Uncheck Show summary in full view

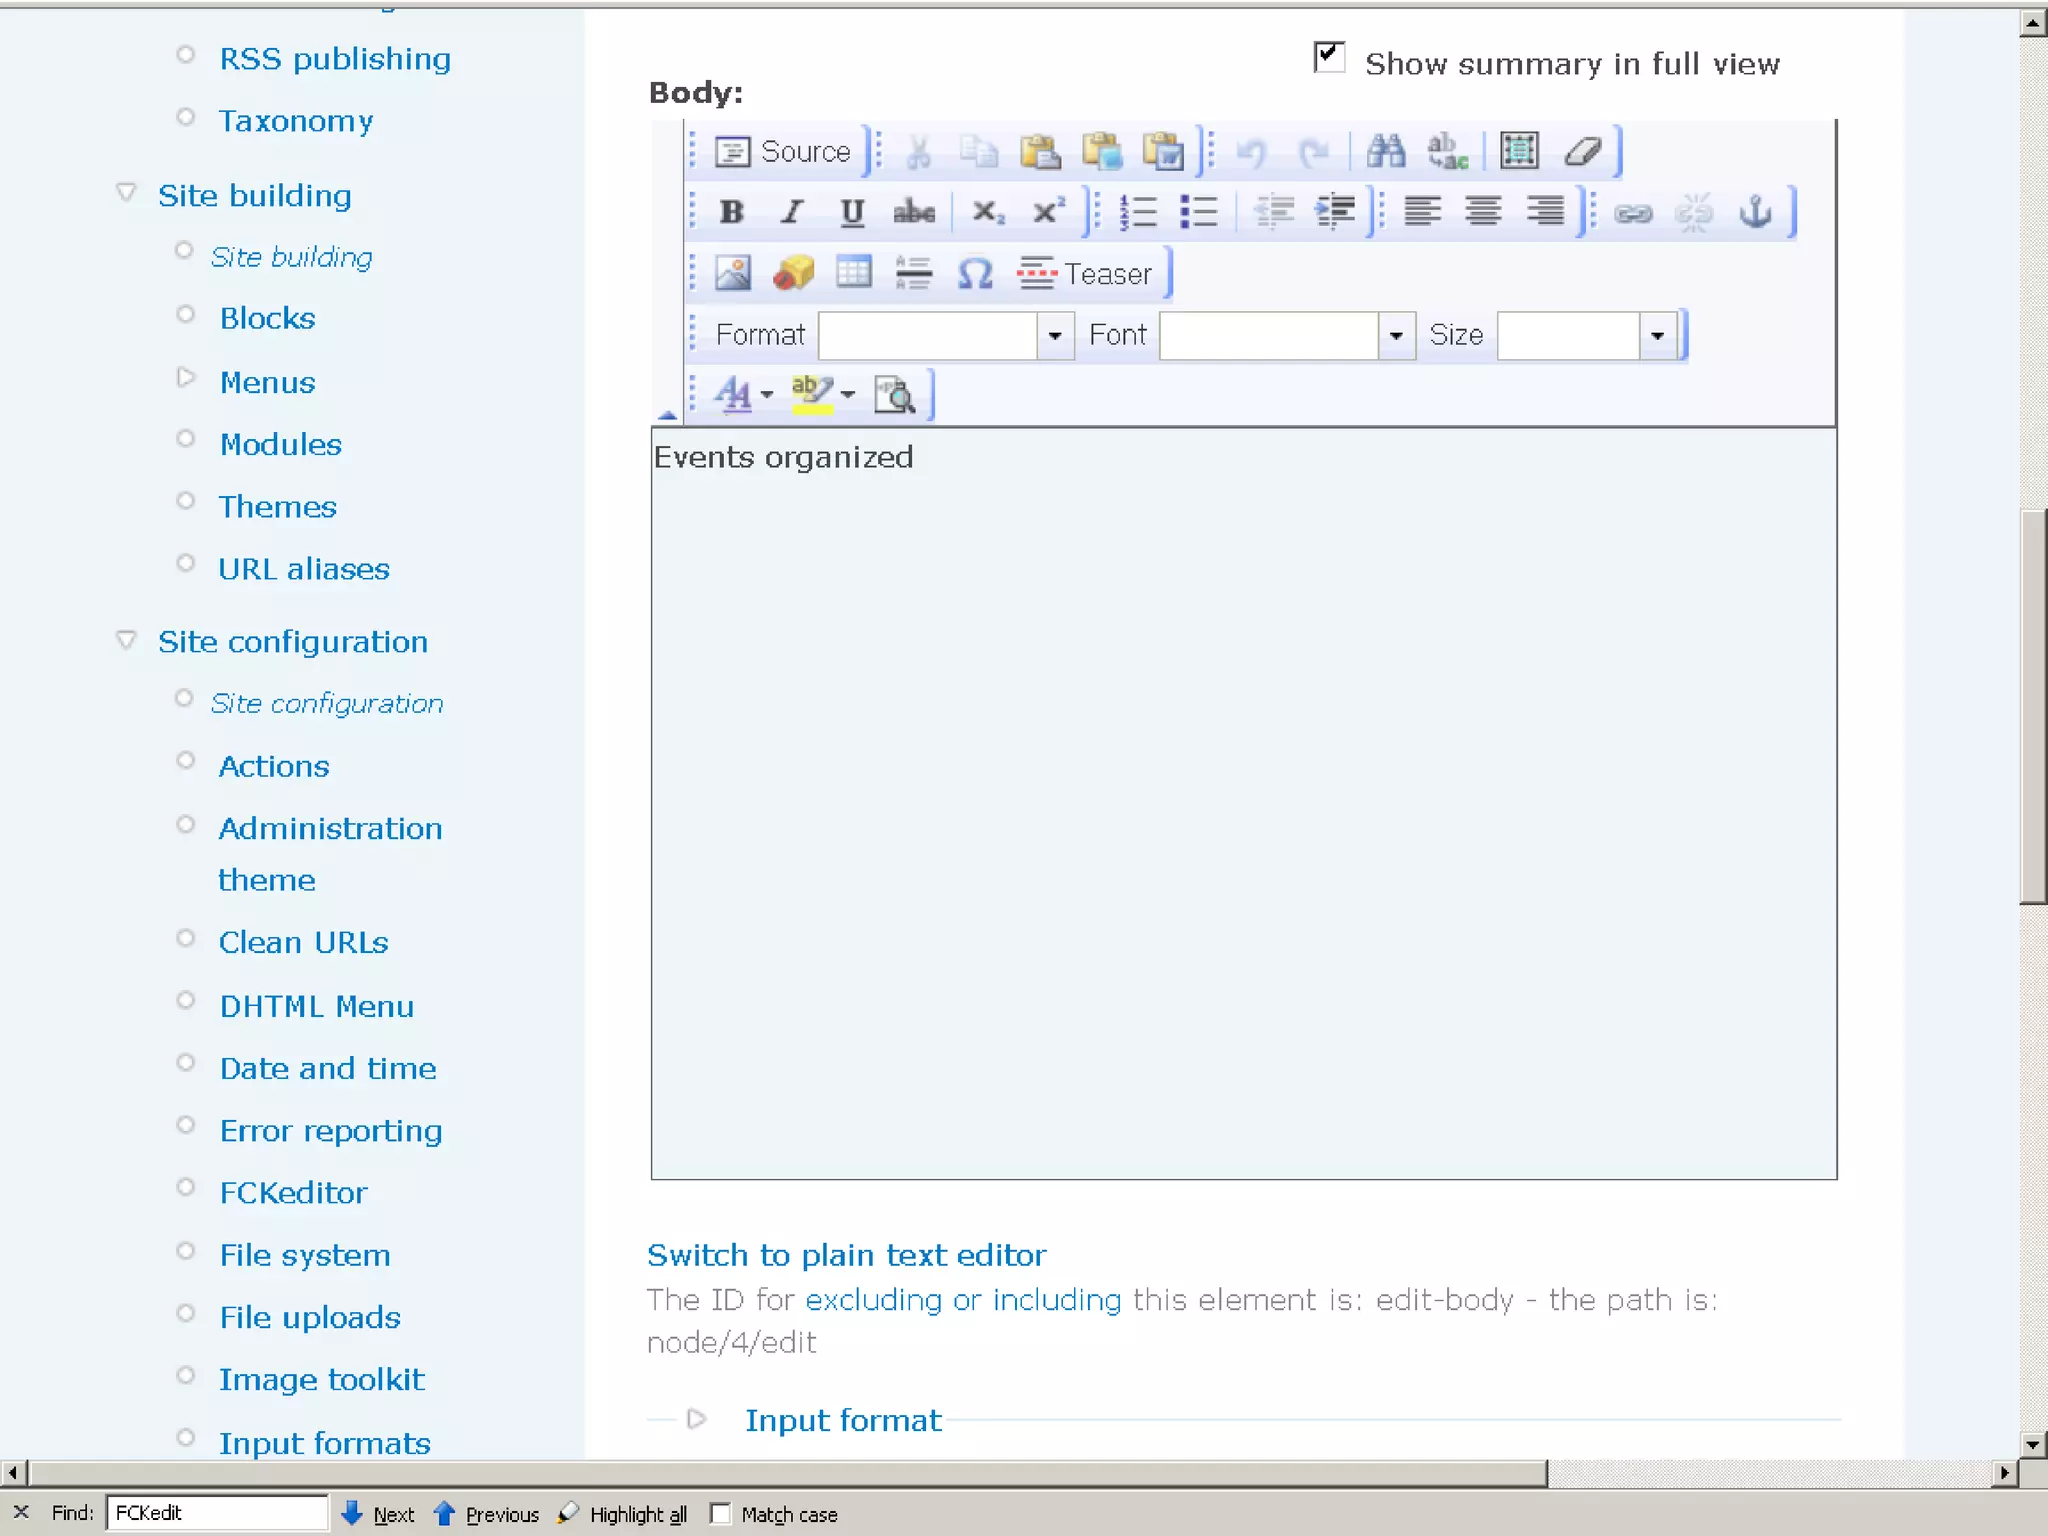pyautogui.click(x=1329, y=57)
